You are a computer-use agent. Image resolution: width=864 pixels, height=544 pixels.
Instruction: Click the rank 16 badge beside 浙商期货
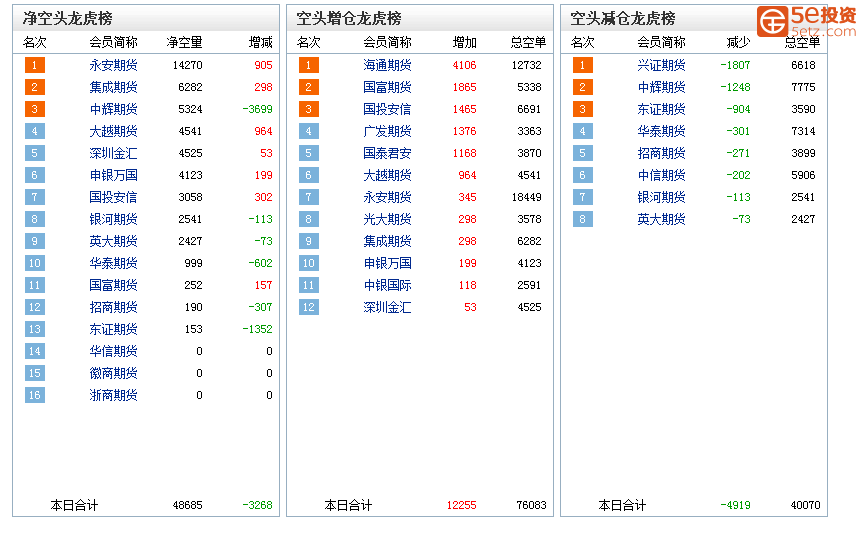pyautogui.click(x=35, y=395)
